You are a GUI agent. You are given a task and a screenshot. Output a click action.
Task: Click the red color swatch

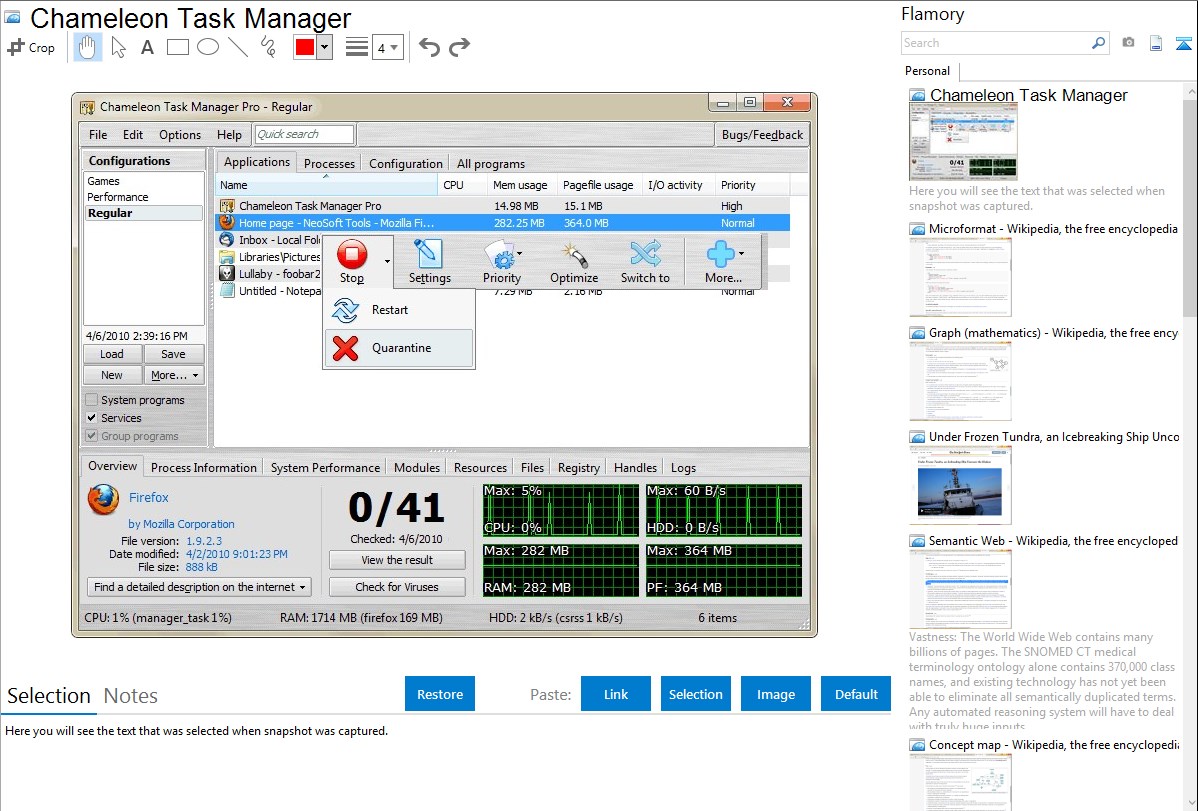(x=305, y=47)
